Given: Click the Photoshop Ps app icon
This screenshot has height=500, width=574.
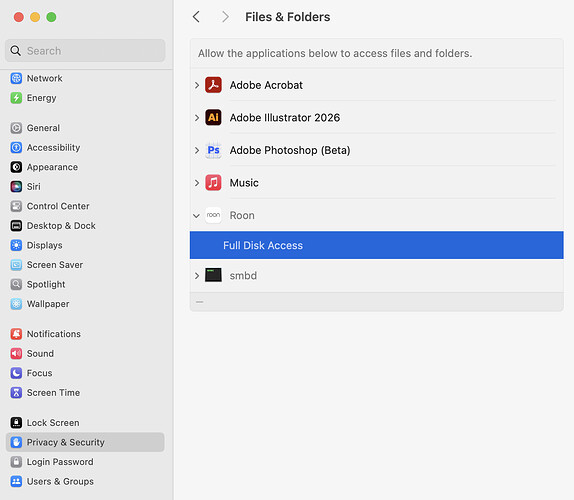Looking at the screenshot, I should click(213, 150).
